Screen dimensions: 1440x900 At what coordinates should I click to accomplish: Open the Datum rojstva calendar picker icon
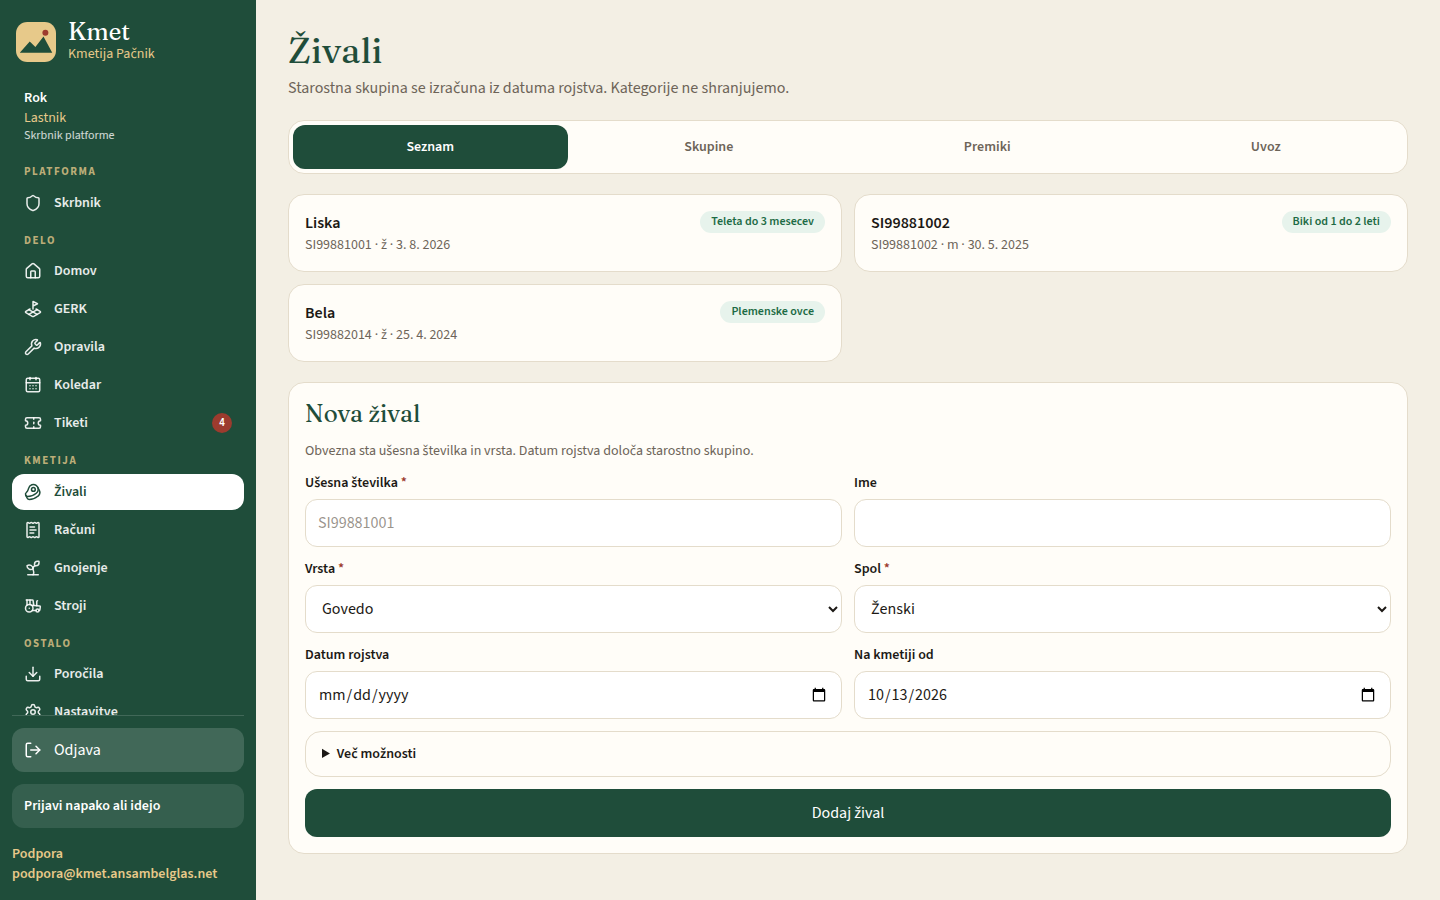(x=819, y=695)
